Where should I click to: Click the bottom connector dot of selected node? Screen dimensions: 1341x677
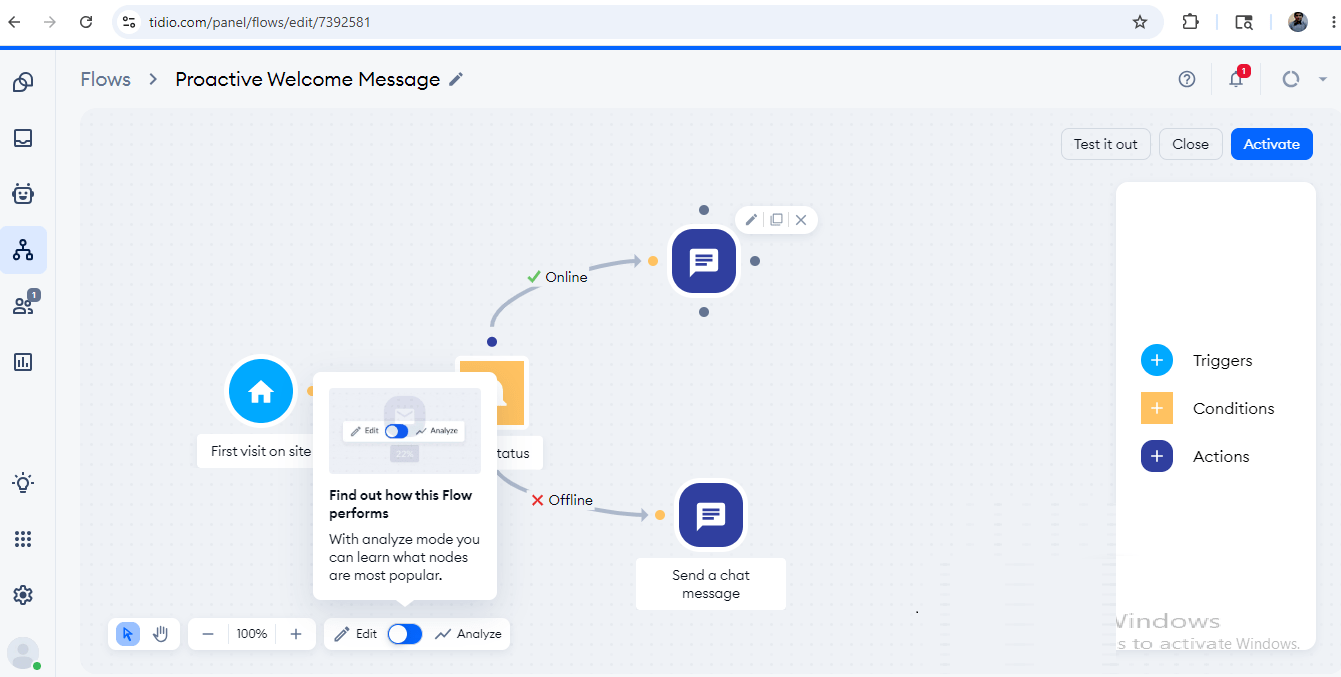tap(704, 312)
